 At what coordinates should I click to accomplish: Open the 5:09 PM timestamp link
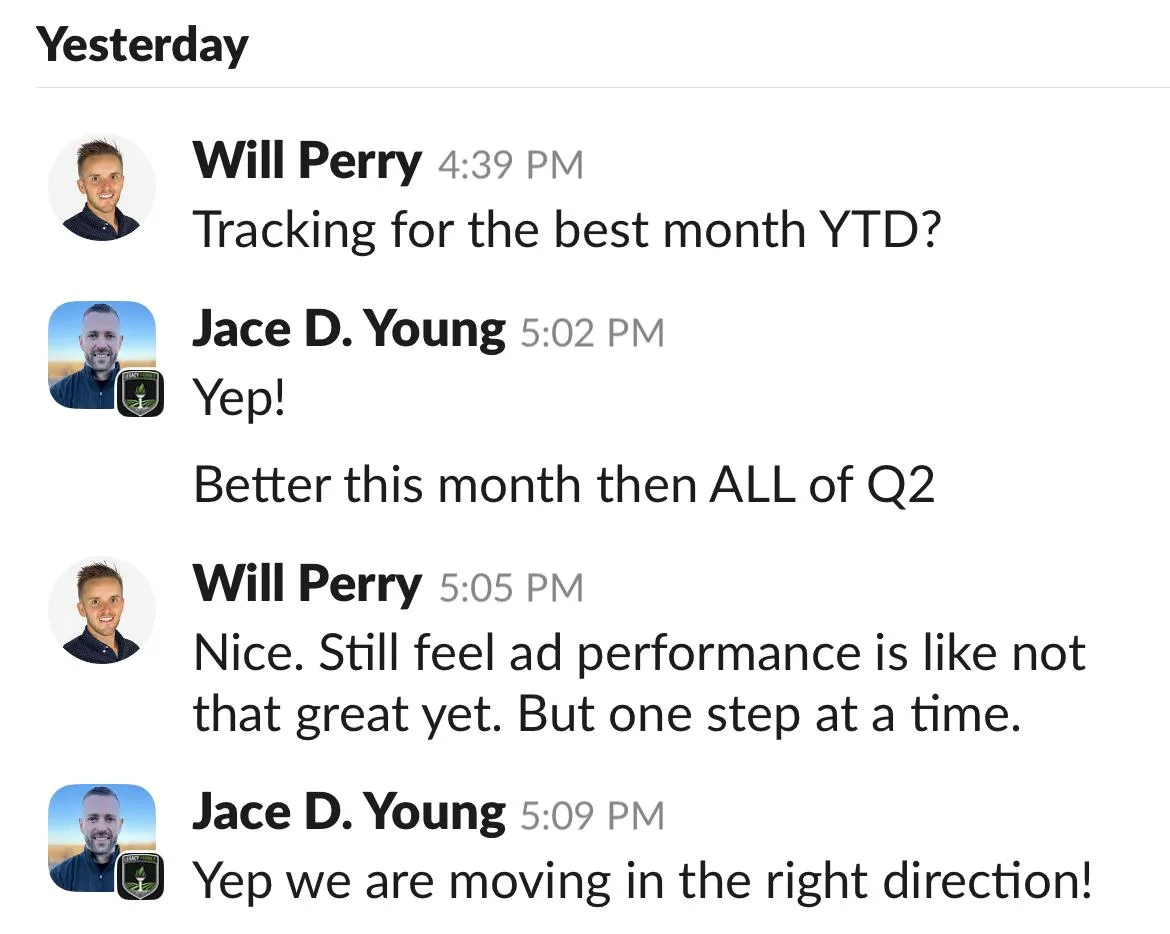[592, 816]
